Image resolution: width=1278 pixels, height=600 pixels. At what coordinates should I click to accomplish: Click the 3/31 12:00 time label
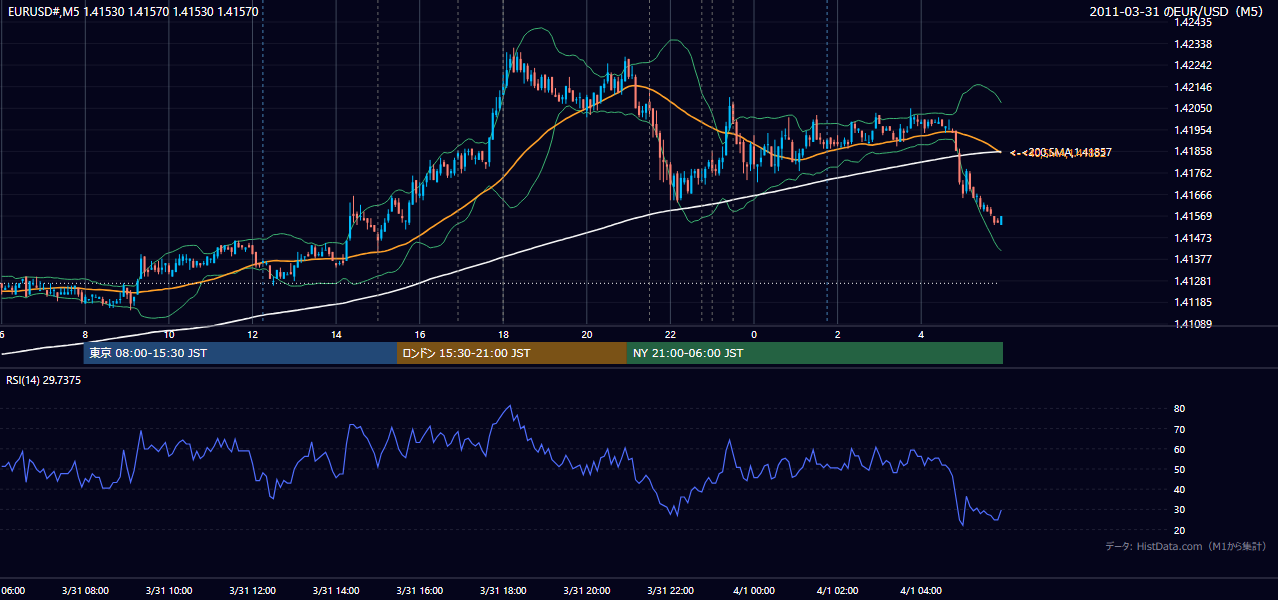pyautogui.click(x=252, y=590)
